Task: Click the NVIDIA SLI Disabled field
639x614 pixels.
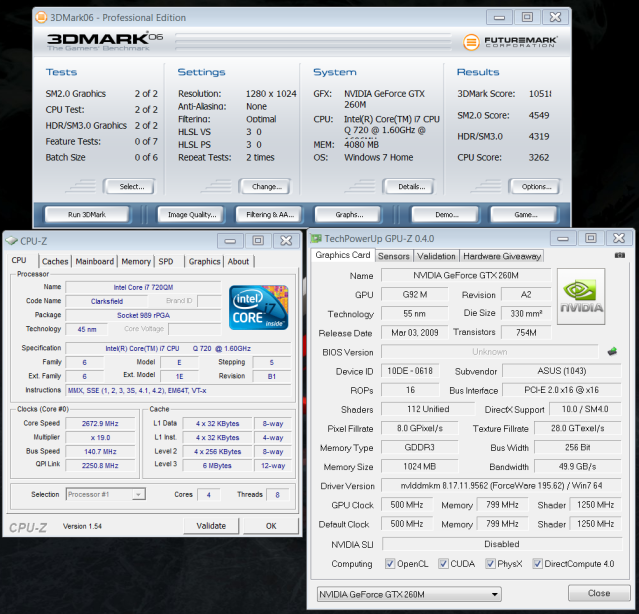Action: coord(502,544)
